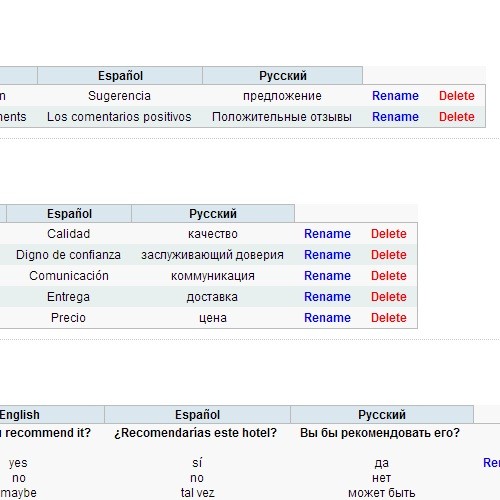Delete the Comunicación row
This screenshot has width=500, height=500.
coord(389,276)
